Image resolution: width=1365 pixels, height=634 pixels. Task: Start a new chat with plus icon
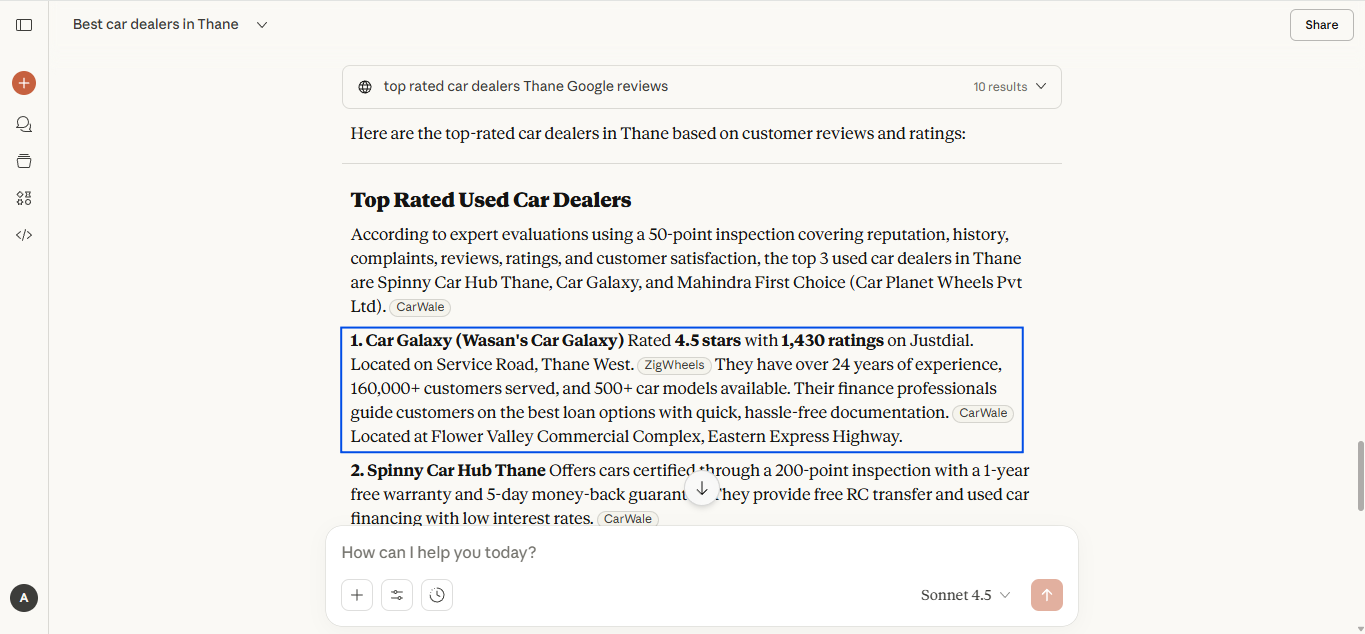tap(24, 83)
